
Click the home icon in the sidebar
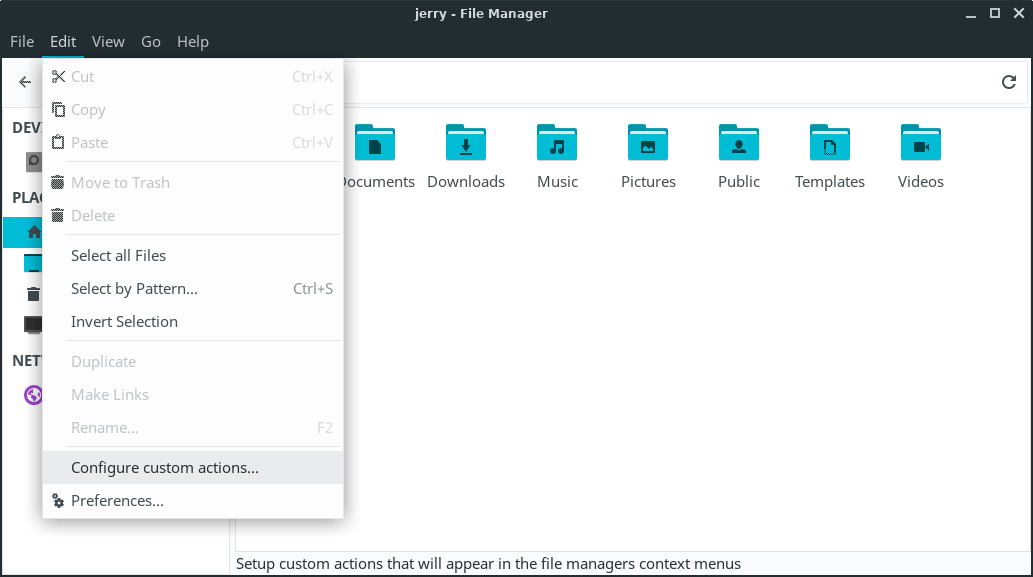(33, 232)
